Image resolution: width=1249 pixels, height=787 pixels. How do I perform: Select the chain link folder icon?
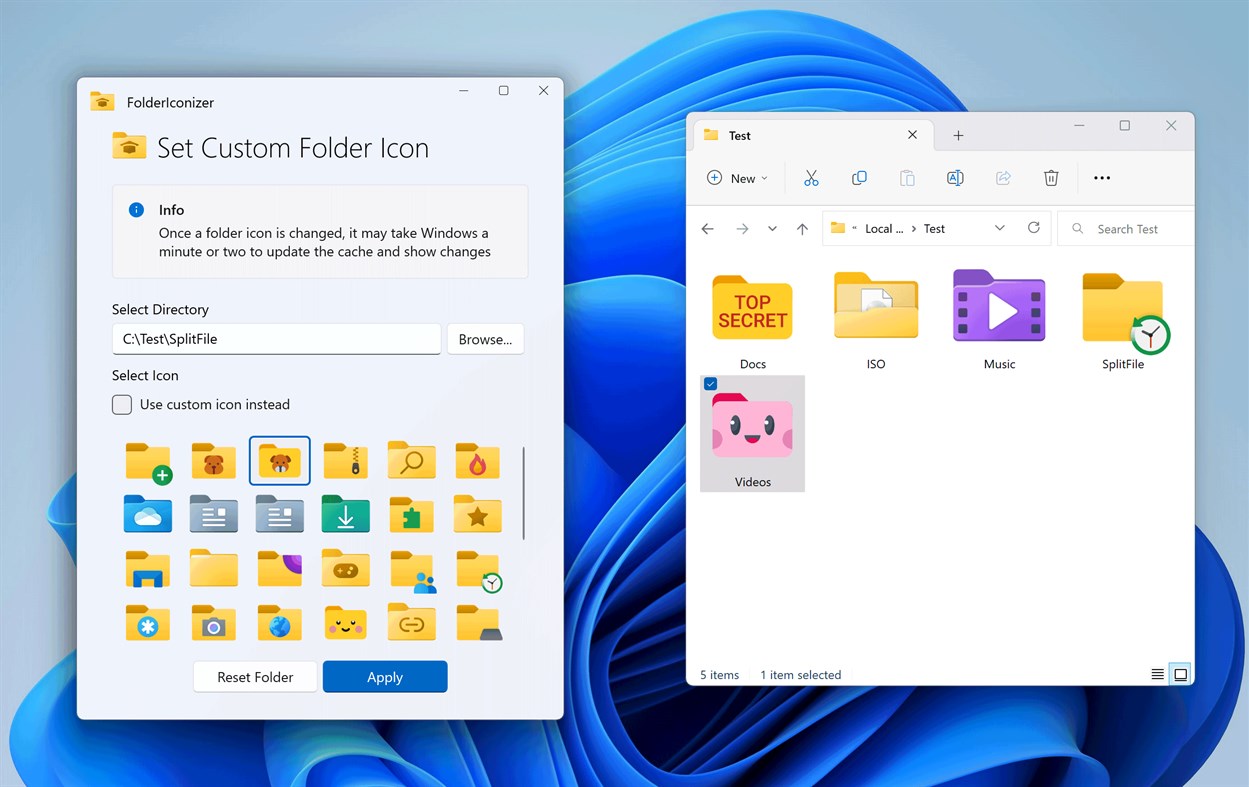(x=411, y=622)
